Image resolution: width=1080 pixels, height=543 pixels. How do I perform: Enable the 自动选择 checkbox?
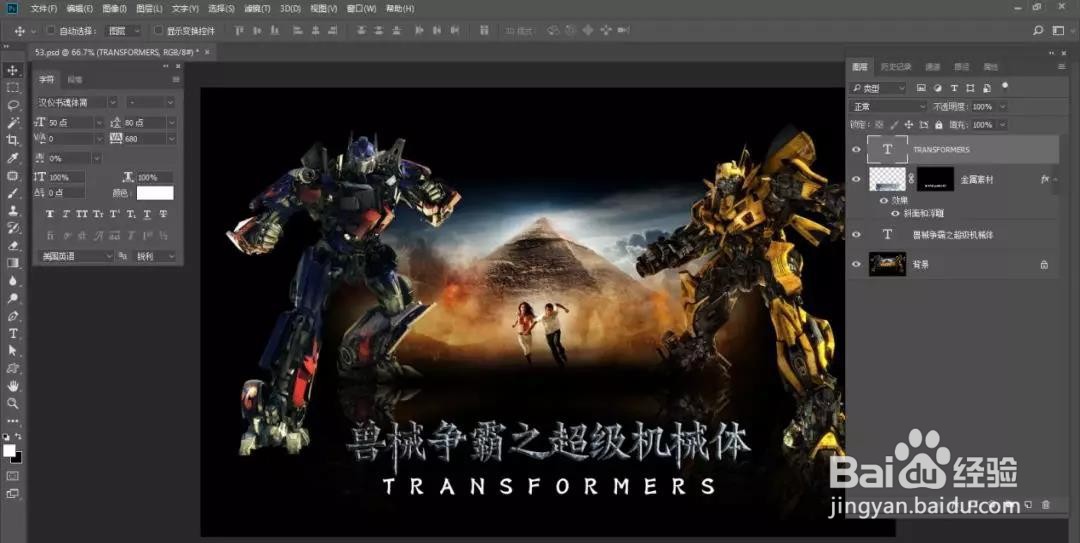[50, 30]
